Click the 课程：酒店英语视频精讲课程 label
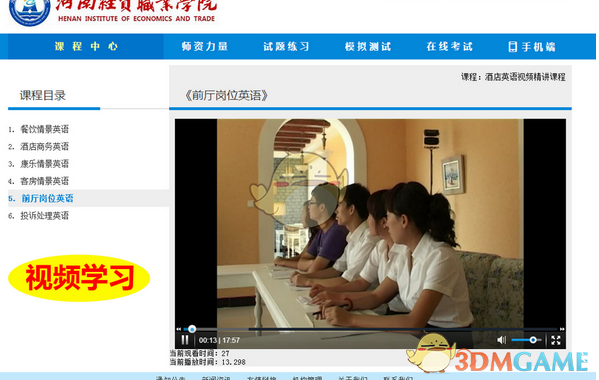The image size is (599, 380). click(x=513, y=77)
